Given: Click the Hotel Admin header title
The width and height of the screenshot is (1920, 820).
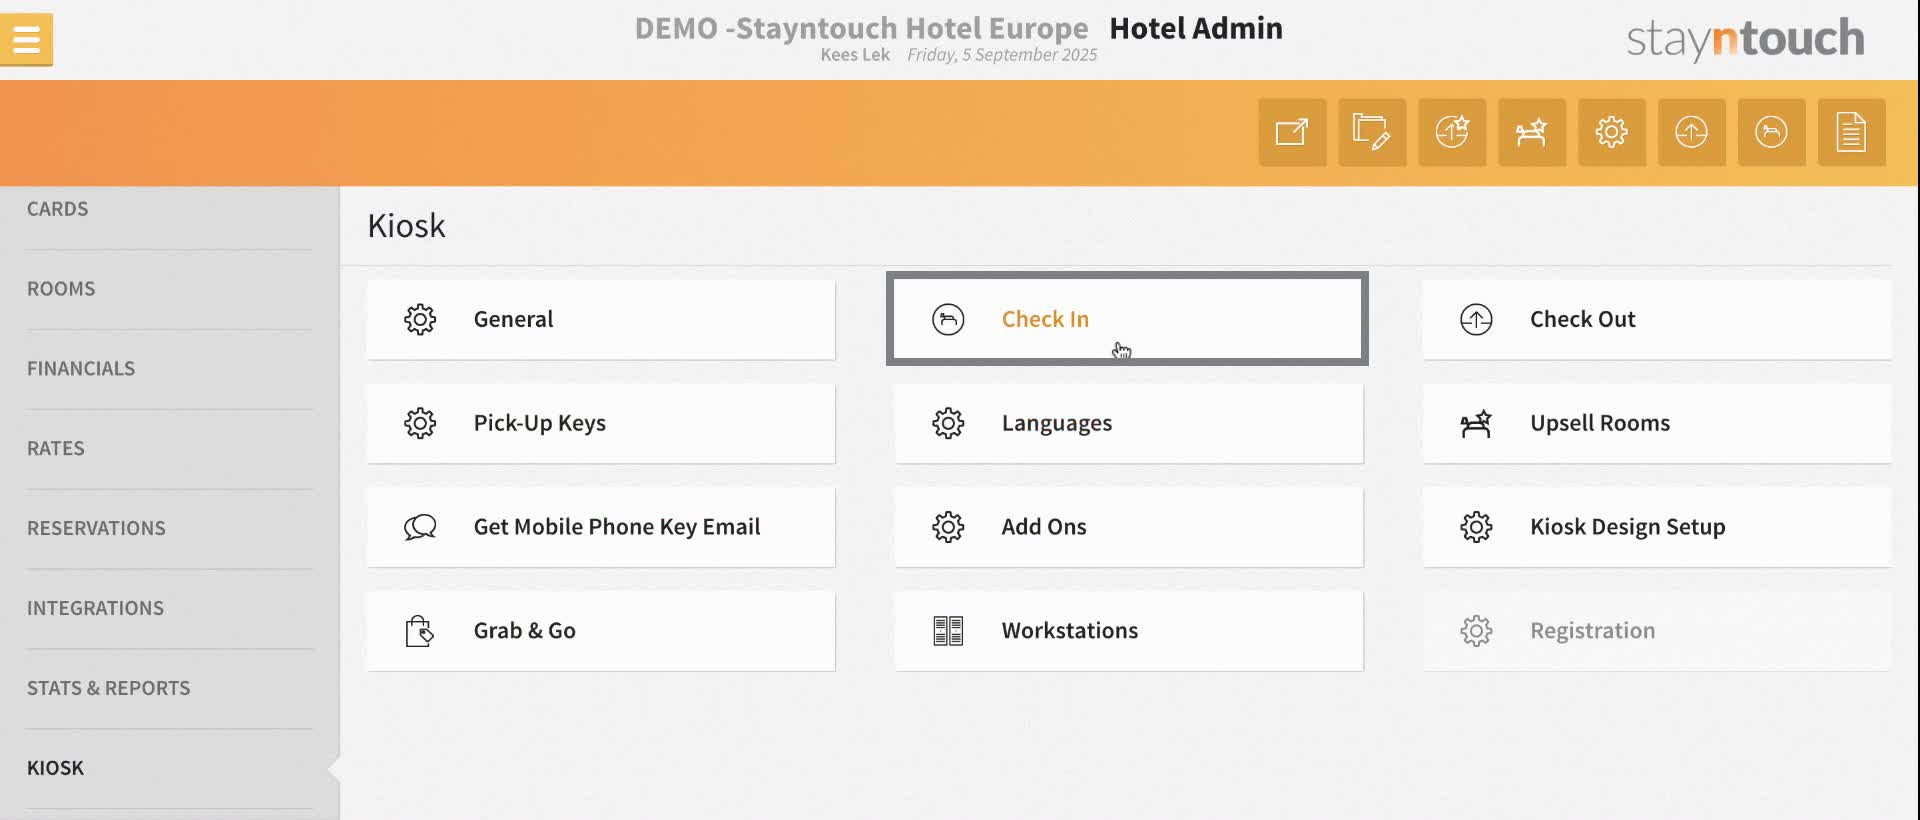Looking at the screenshot, I should coord(1196,28).
